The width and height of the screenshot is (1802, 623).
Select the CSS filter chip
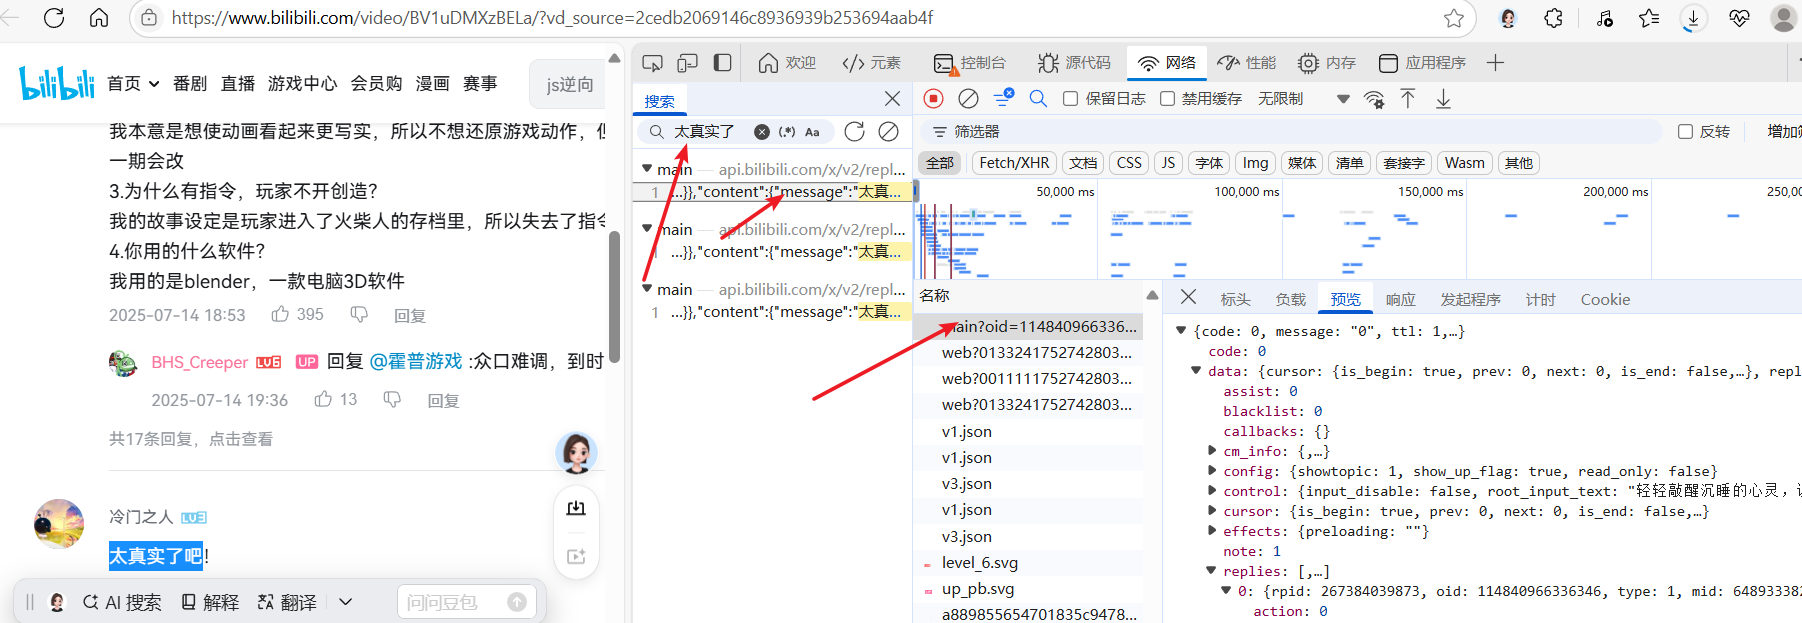pos(1129,163)
